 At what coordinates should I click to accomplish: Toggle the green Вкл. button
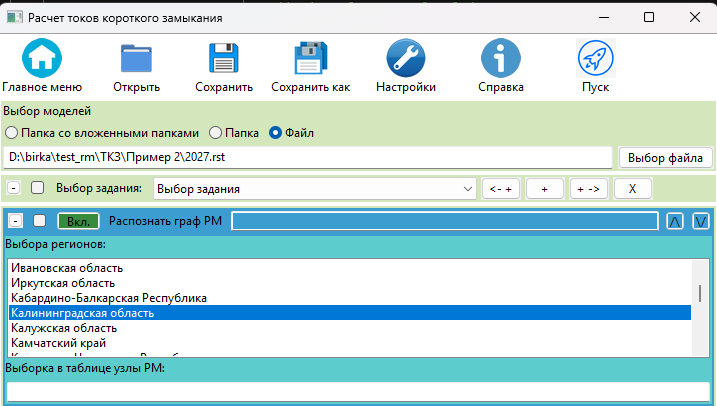tap(78, 221)
